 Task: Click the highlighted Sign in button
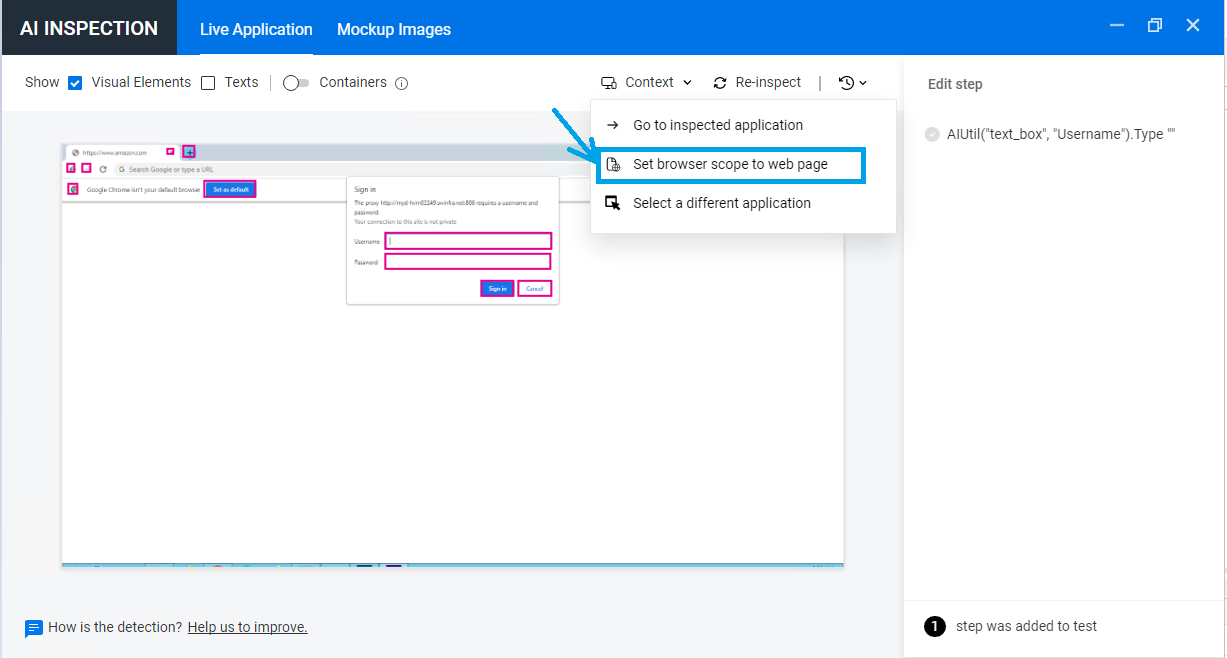pyautogui.click(x=497, y=287)
